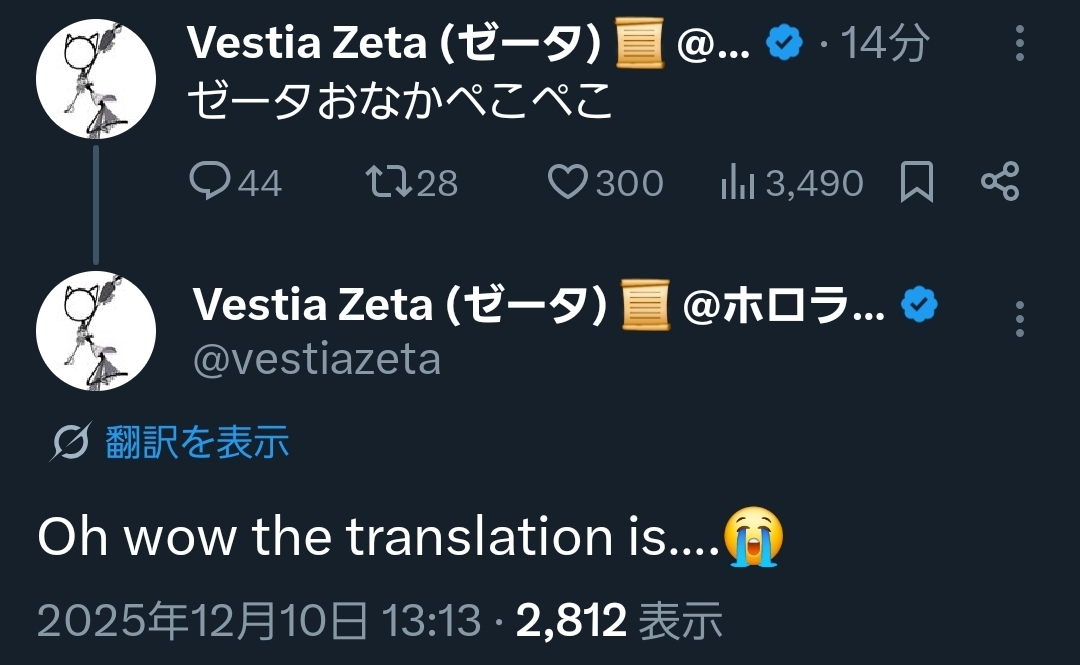The width and height of the screenshot is (1080, 665).
Task: Click the 2025年12月10日 13:13 date
Action: [260, 622]
